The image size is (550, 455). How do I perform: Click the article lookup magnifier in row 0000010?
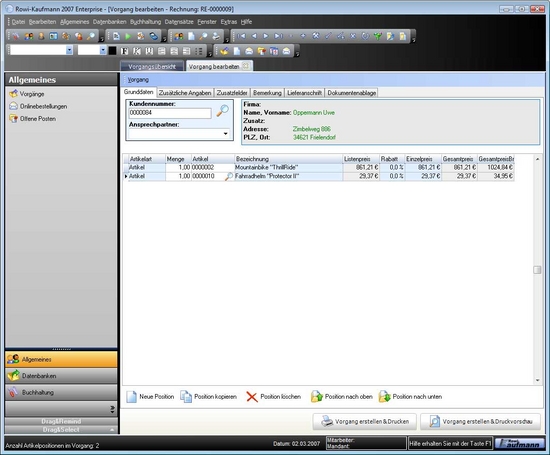click(x=229, y=176)
